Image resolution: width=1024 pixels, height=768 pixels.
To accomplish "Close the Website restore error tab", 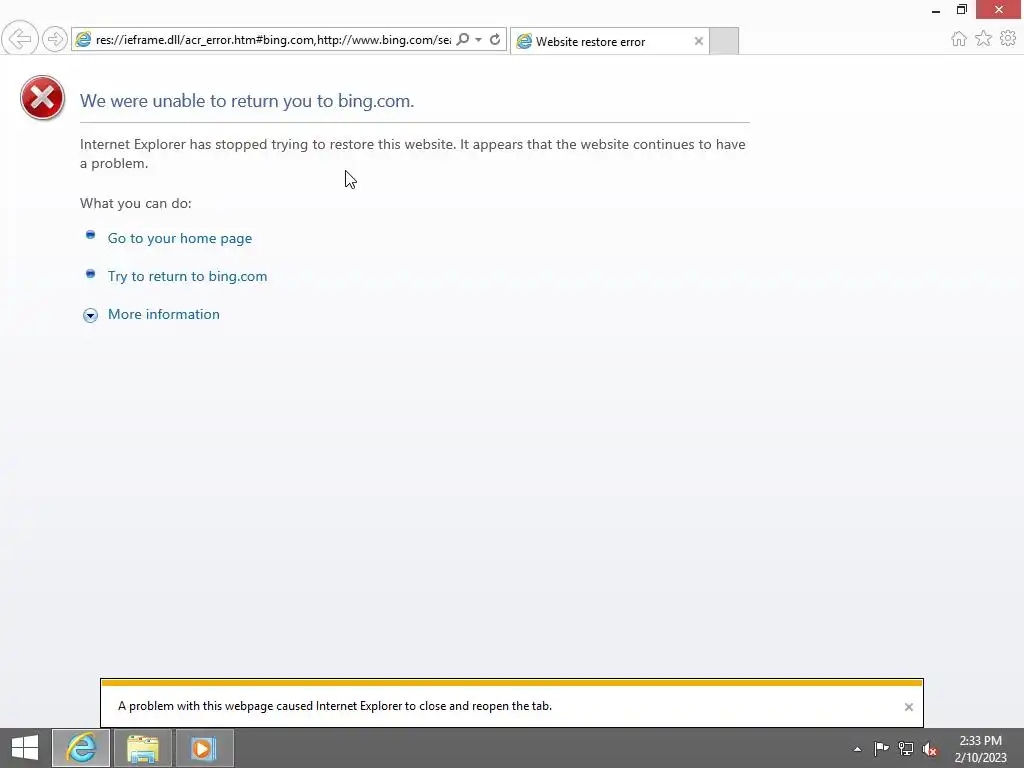I will pyautogui.click(x=699, y=41).
